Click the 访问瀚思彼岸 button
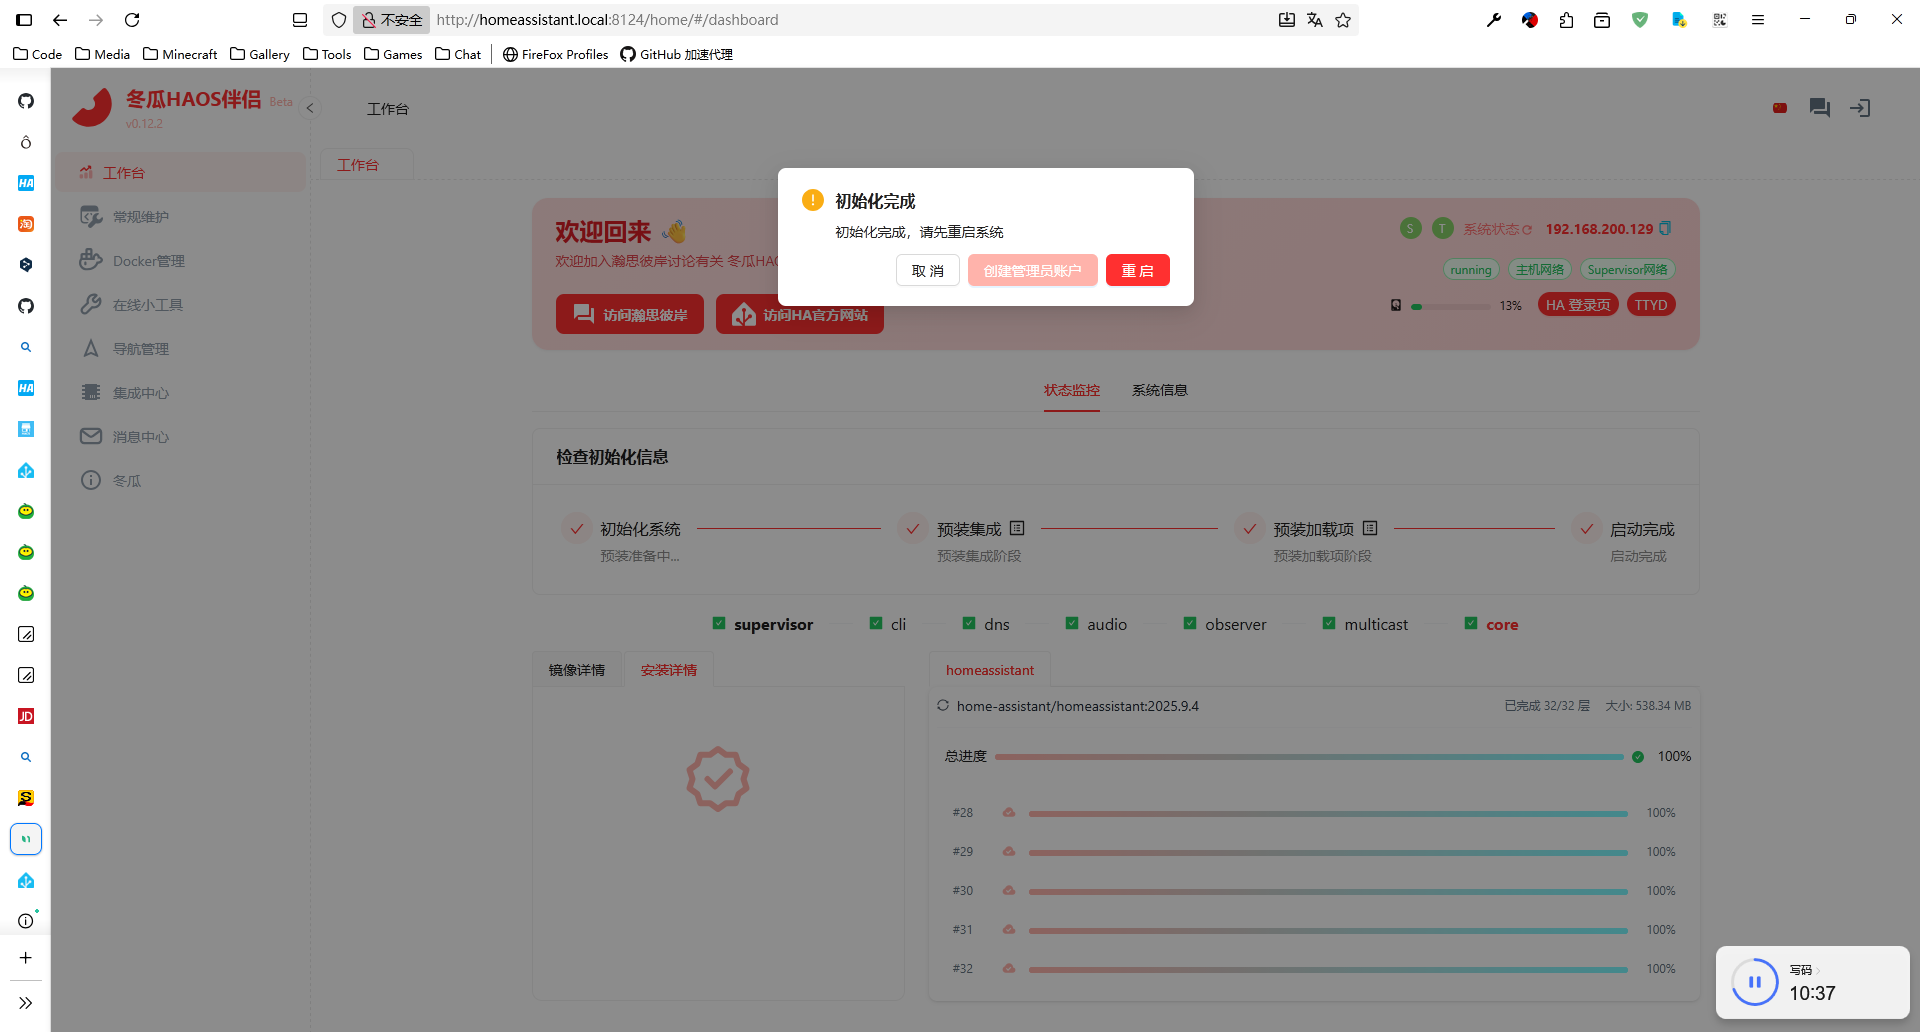This screenshot has width=1920, height=1032. [x=630, y=314]
